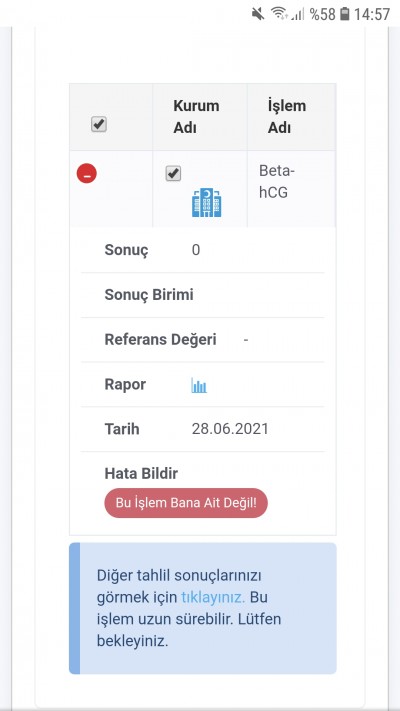Tap the battery icon in status bar
The width and height of the screenshot is (400, 711).
pyautogui.click(x=345, y=14)
